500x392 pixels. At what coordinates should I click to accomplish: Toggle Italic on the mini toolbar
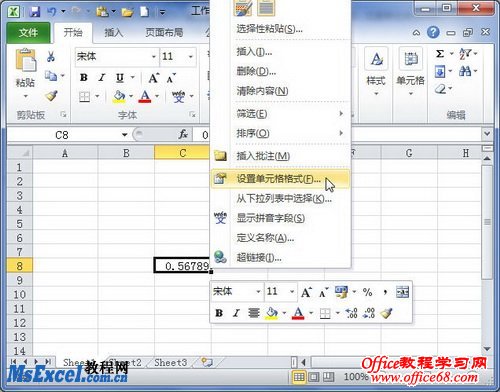(x=236, y=313)
